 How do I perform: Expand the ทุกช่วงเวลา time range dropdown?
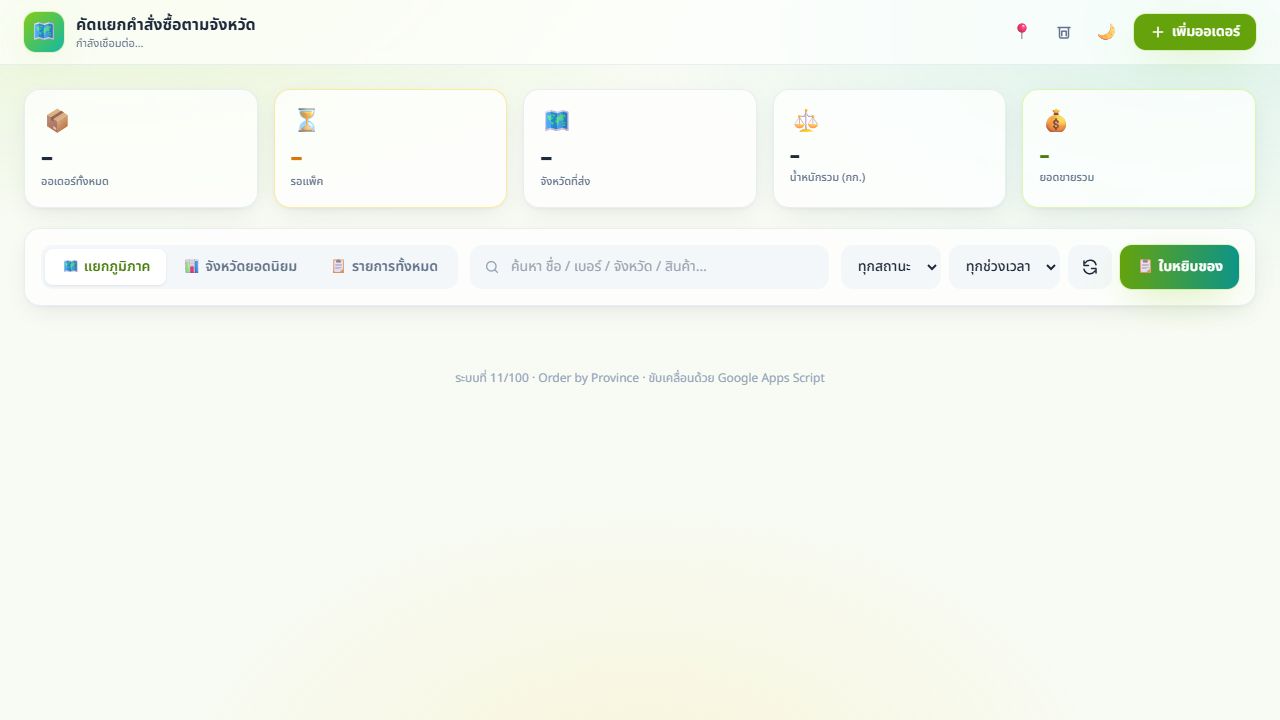tap(1004, 267)
